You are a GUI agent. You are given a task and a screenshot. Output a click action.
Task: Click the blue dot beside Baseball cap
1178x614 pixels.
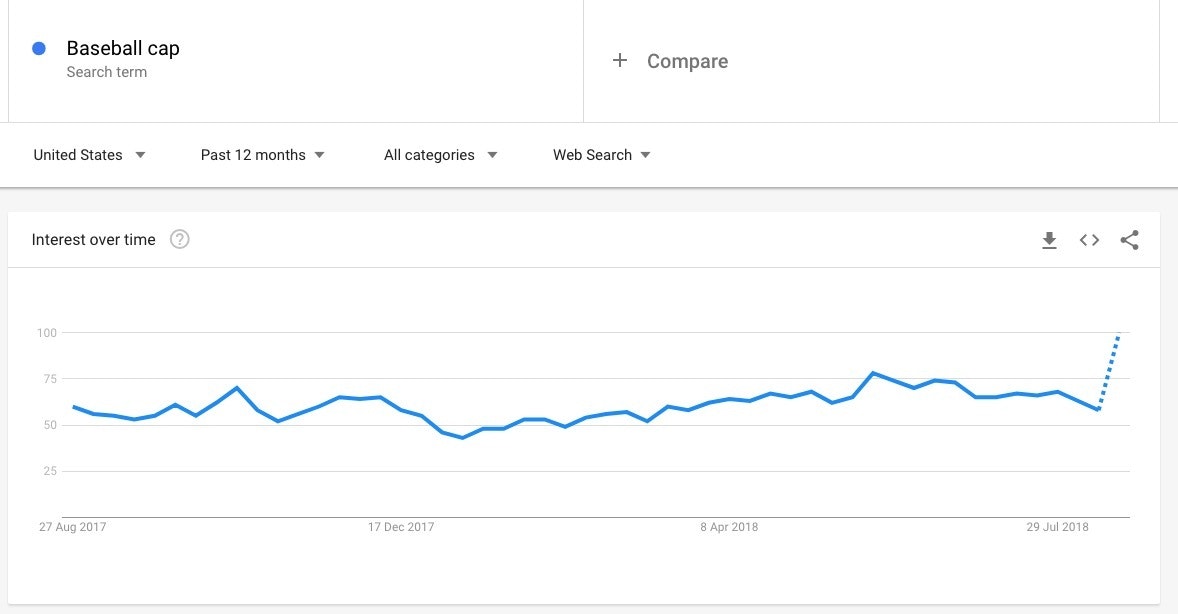39,48
